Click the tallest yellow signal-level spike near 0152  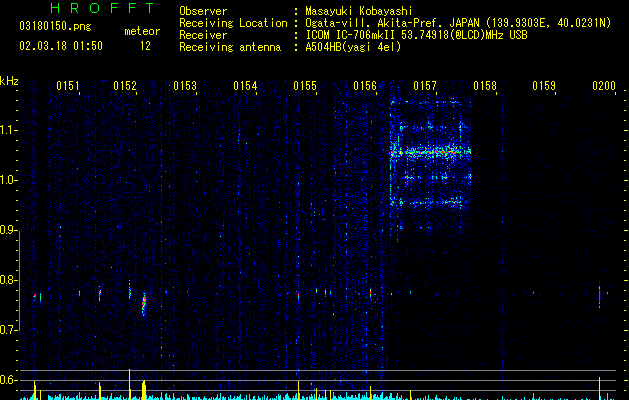[129, 384]
